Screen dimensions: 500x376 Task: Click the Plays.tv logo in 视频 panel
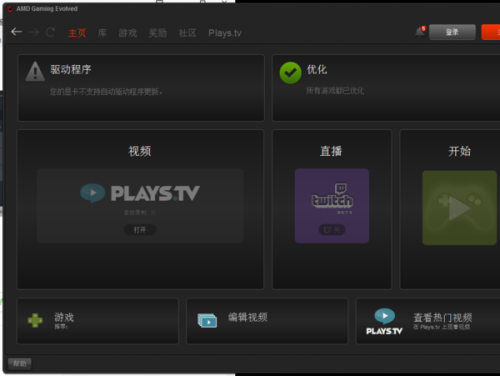[x=140, y=193]
